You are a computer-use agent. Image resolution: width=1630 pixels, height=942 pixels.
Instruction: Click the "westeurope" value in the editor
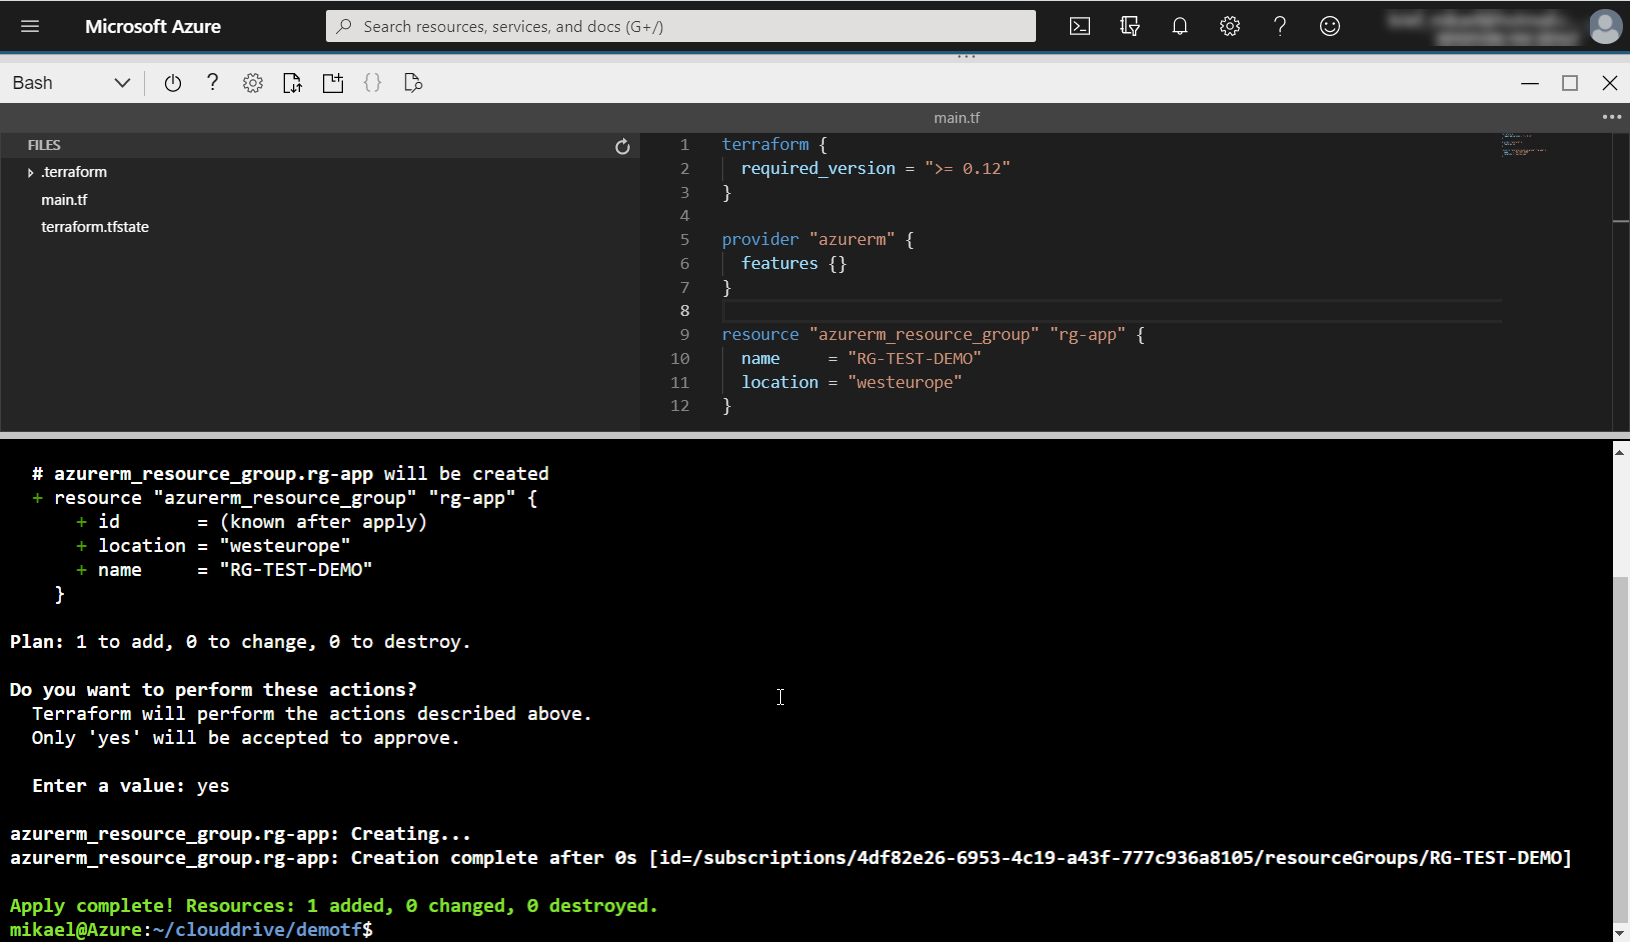click(905, 383)
